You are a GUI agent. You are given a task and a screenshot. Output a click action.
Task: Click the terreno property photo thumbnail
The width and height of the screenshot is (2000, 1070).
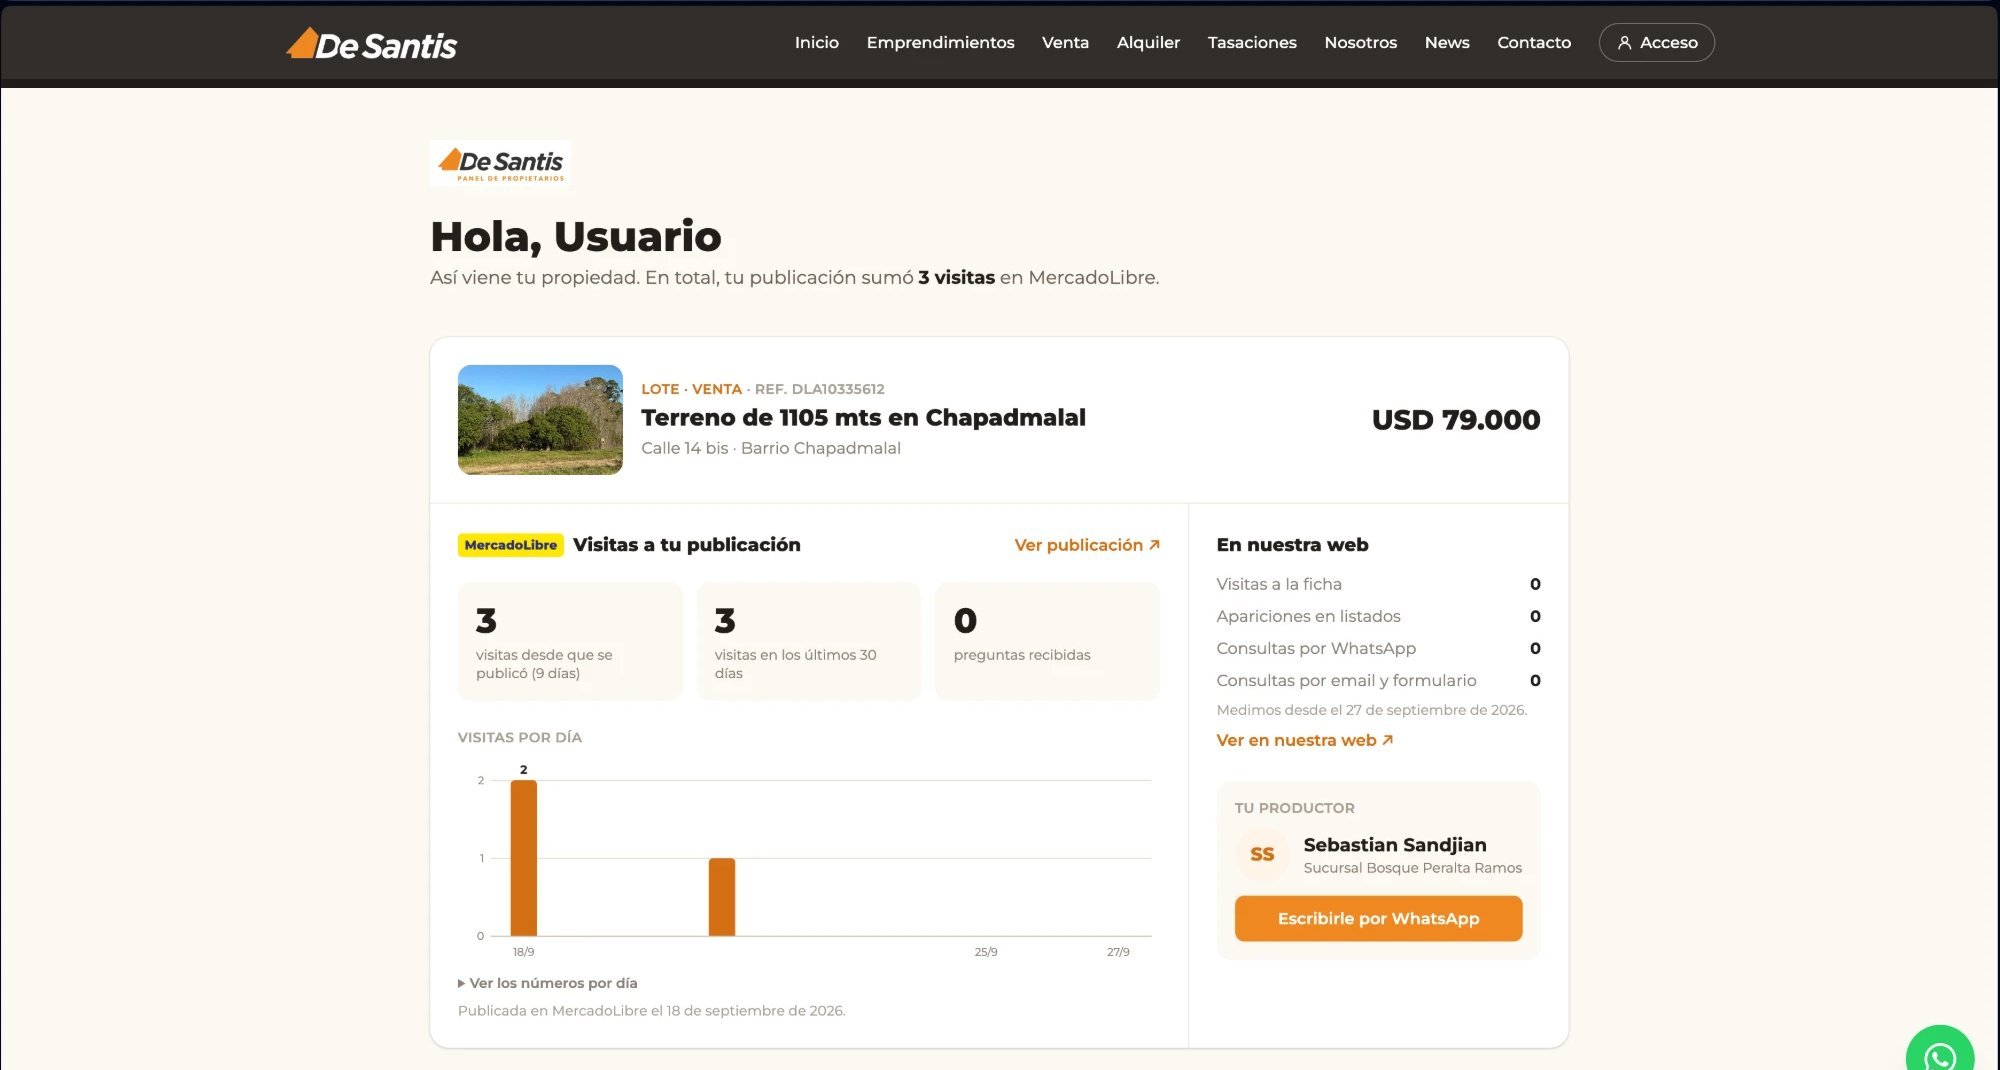[x=540, y=419]
